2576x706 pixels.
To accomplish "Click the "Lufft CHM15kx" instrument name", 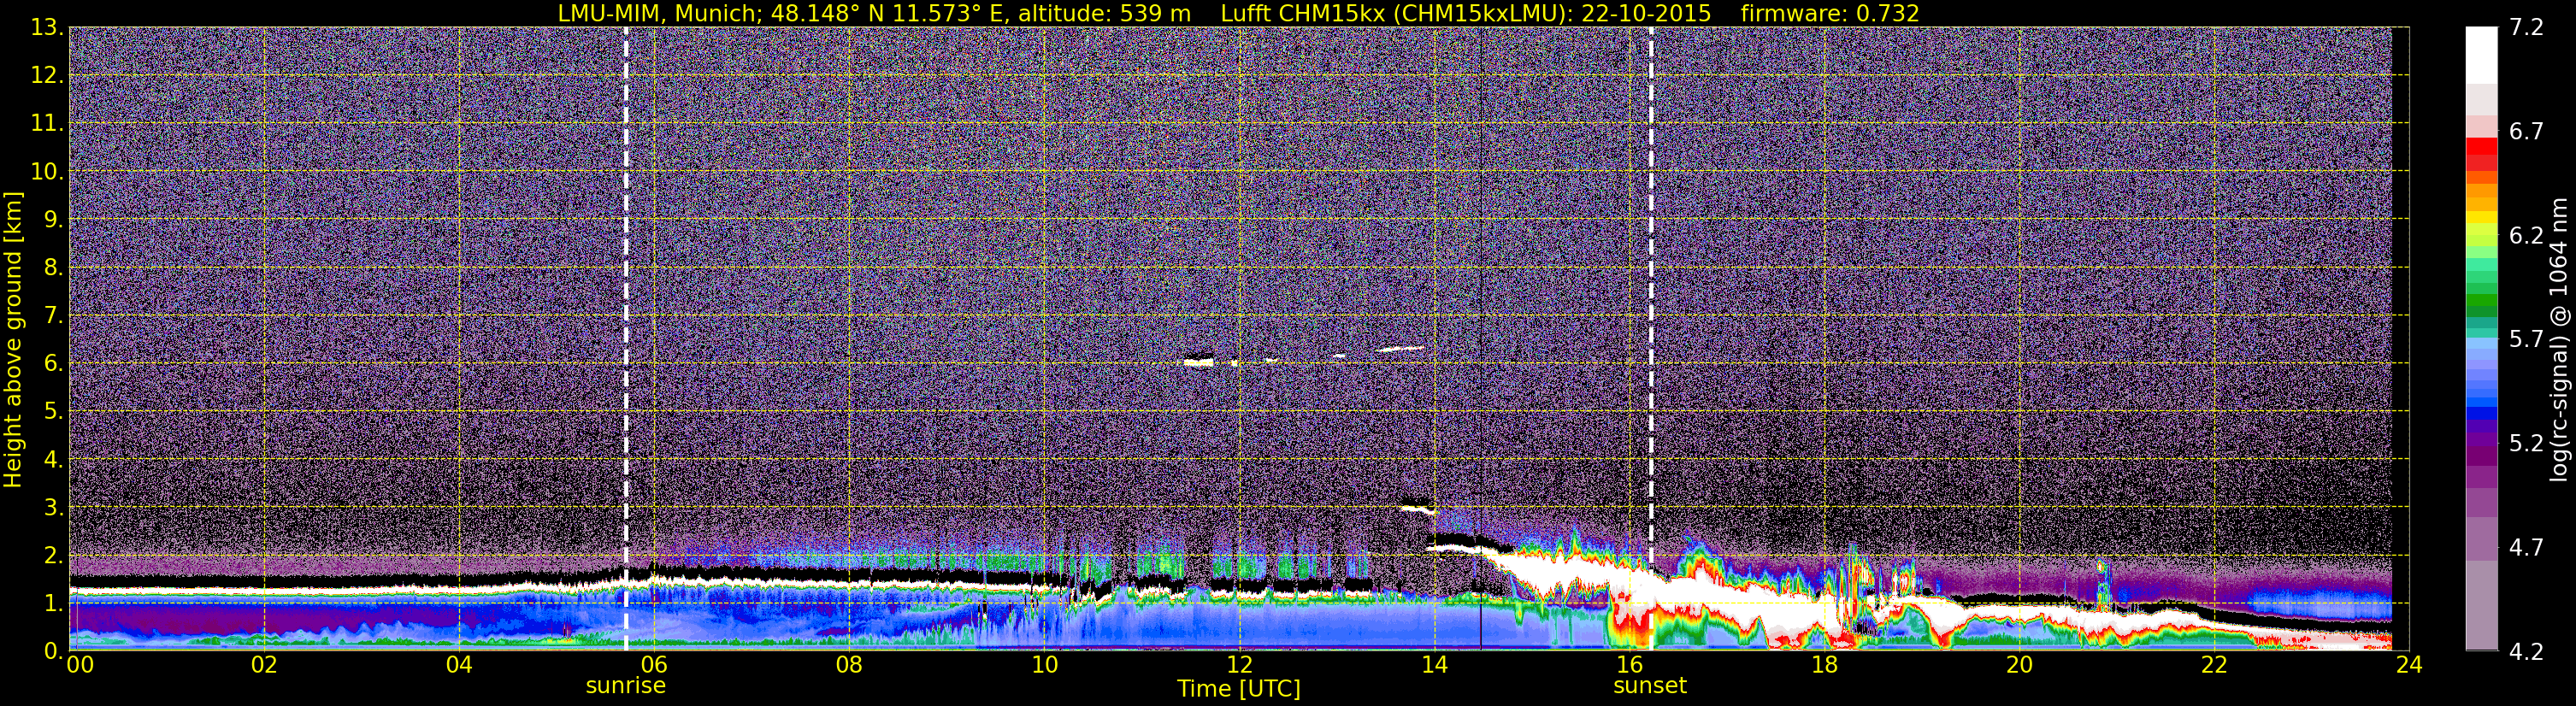I will tap(1303, 13).
